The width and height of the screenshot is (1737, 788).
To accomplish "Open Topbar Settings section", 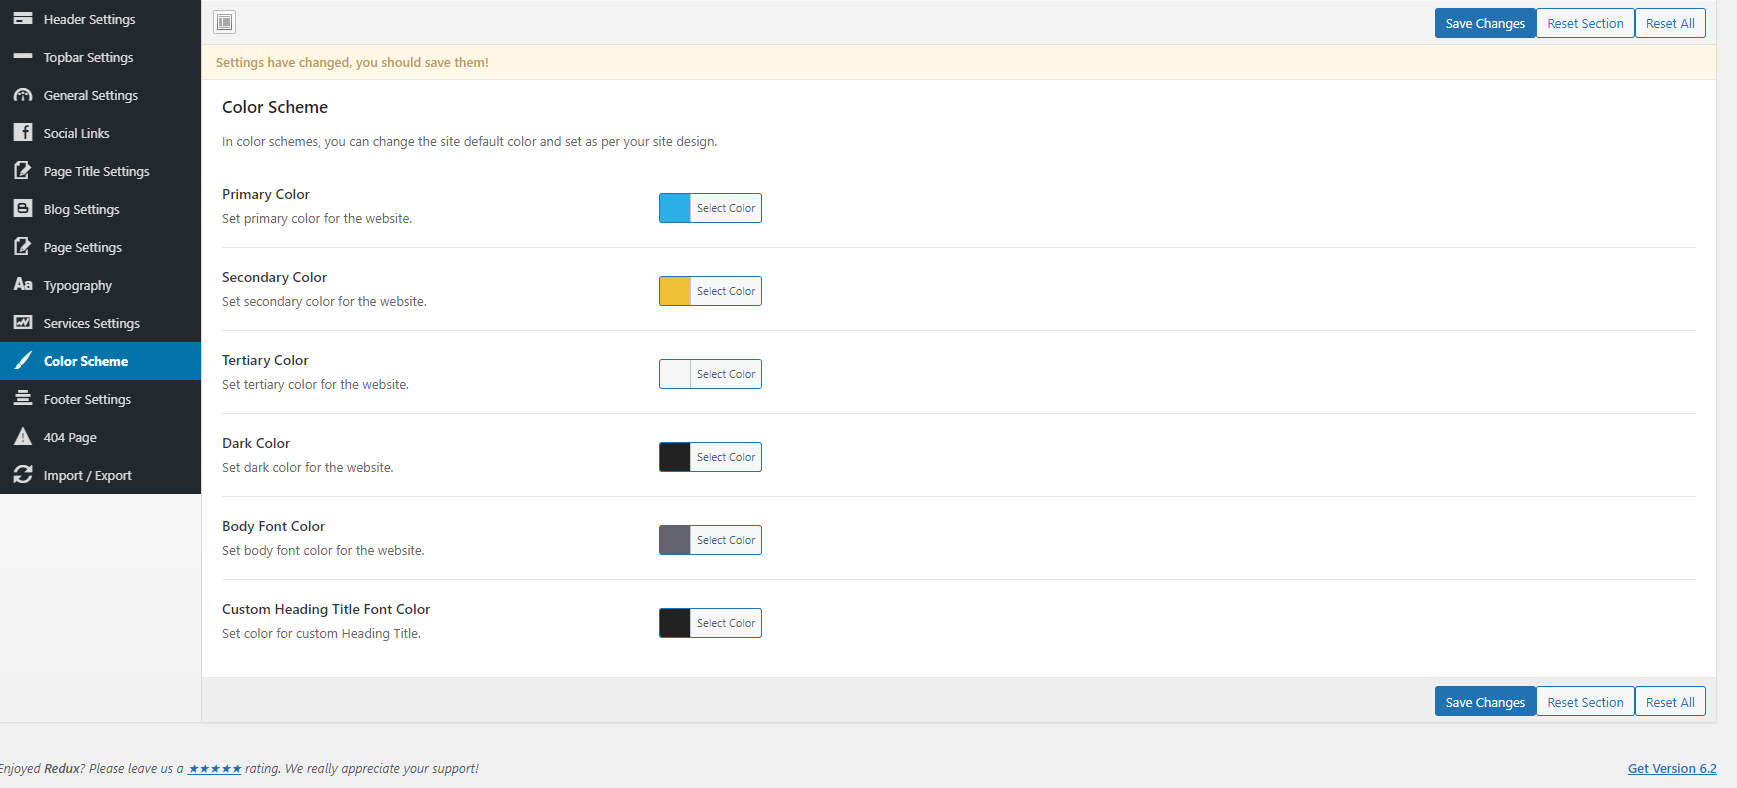I will point(88,57).
